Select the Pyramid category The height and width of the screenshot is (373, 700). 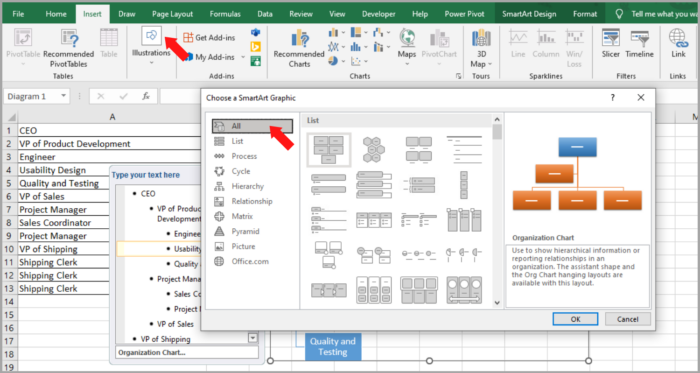245,232
